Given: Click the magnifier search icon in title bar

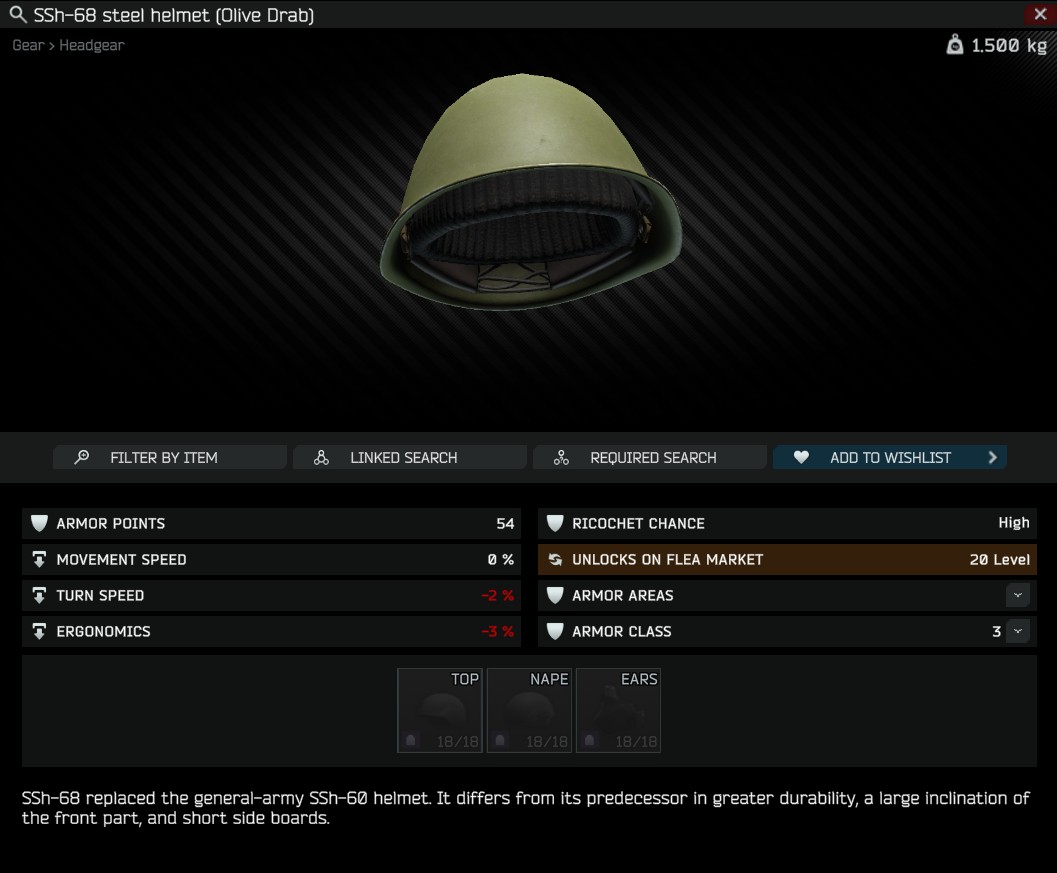Looking at the screenshot, I should (18, 14).
